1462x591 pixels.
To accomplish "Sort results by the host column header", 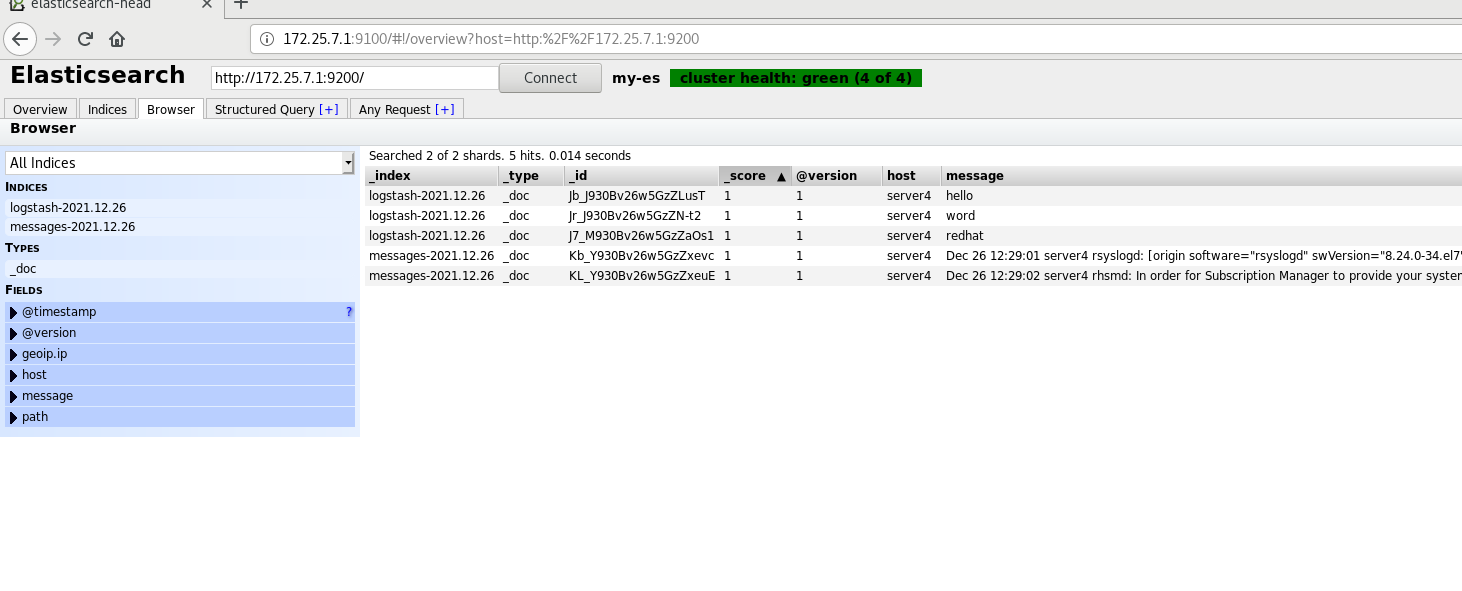I will click(912, 176).
